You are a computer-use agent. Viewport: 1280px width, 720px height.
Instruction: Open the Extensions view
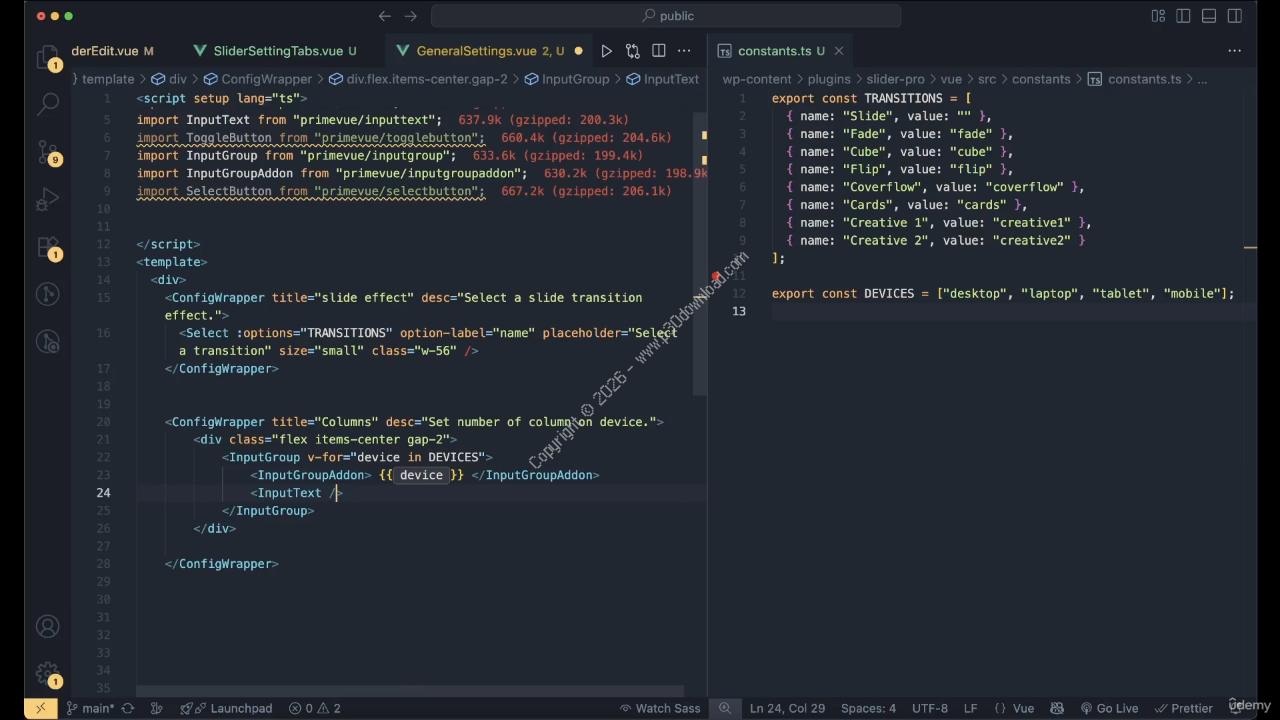[47, 247]
